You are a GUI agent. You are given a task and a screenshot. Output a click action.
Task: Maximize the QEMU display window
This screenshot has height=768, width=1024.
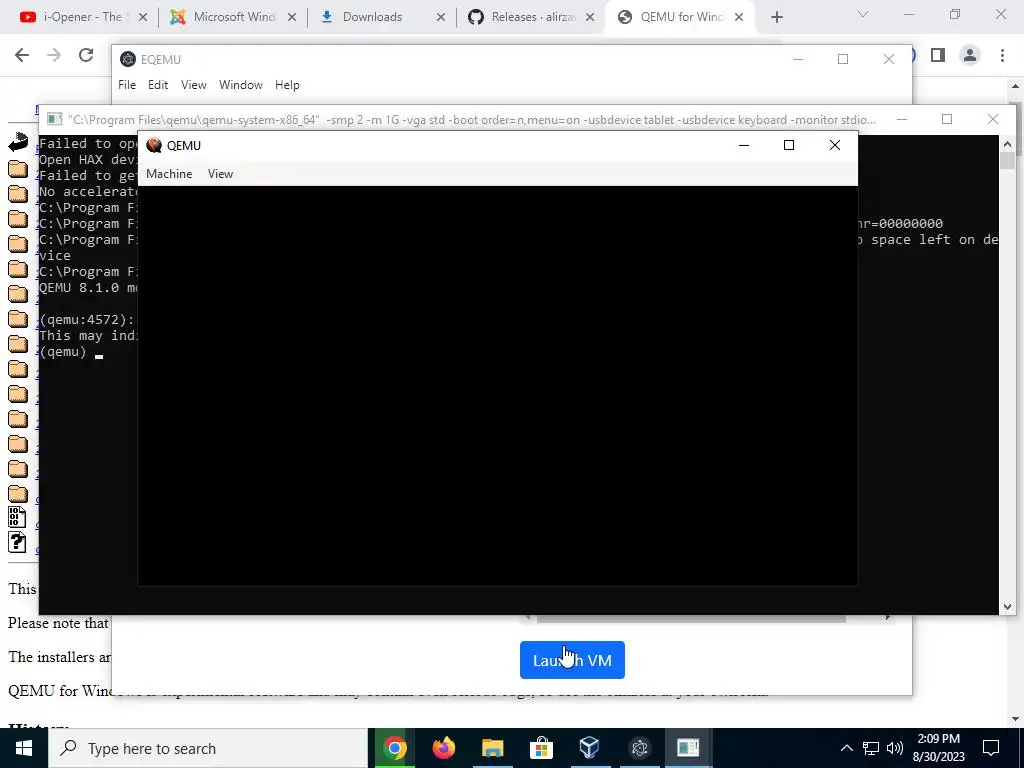(789, 145)
